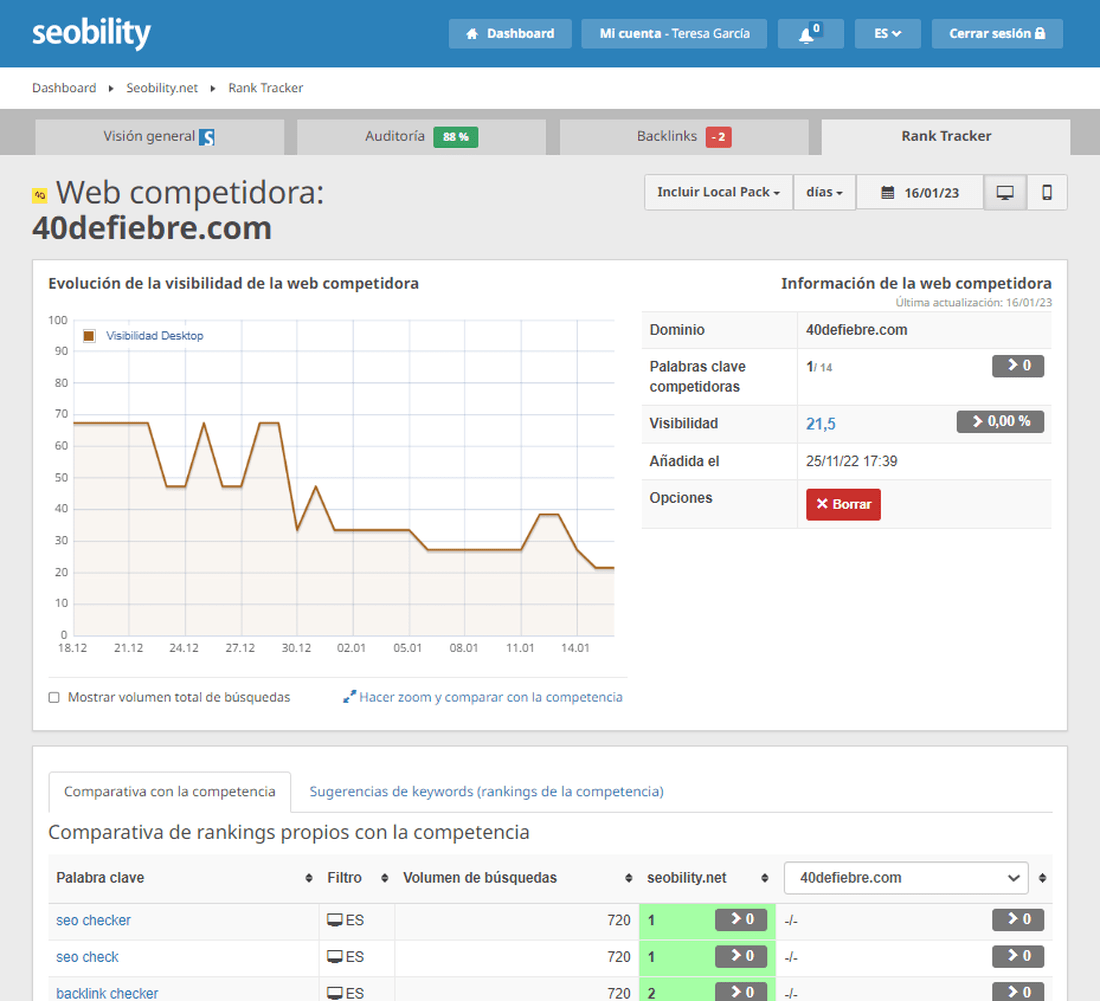
Task: Click the Visibilidad Desktop legend swatch
Action: click(89, 336)
